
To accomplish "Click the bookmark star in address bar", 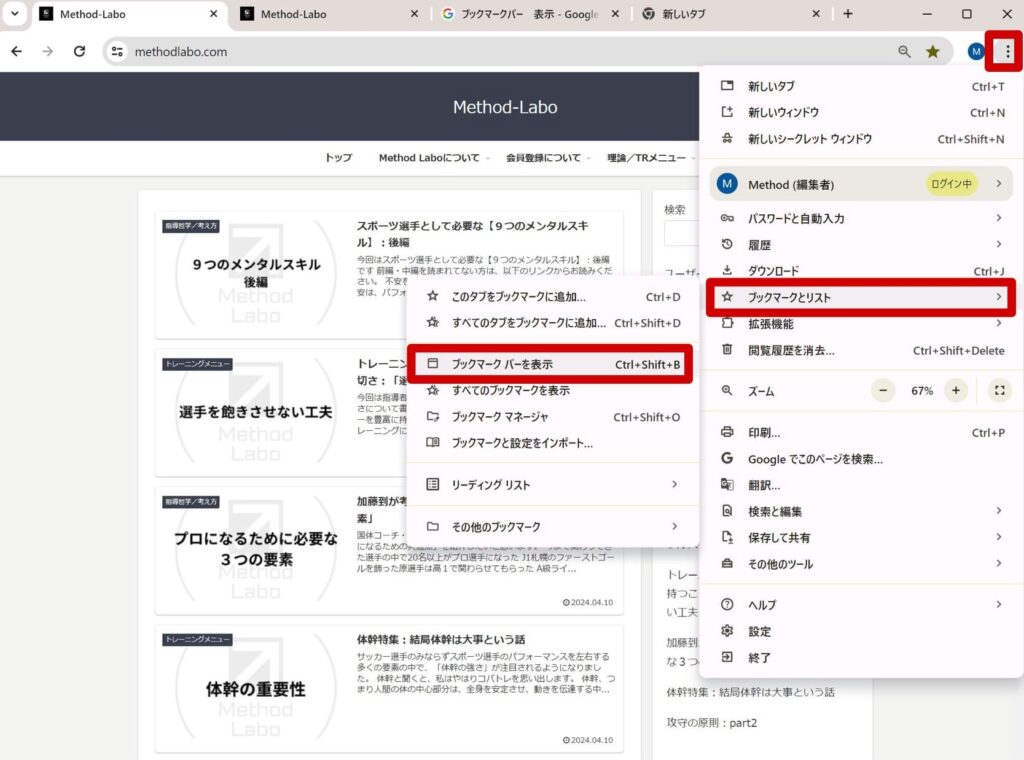I will (x=933, y=51).
